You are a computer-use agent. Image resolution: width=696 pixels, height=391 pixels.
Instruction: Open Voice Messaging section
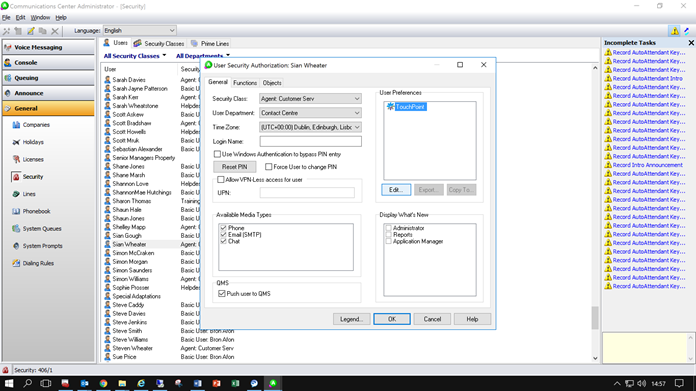[48, 47]
